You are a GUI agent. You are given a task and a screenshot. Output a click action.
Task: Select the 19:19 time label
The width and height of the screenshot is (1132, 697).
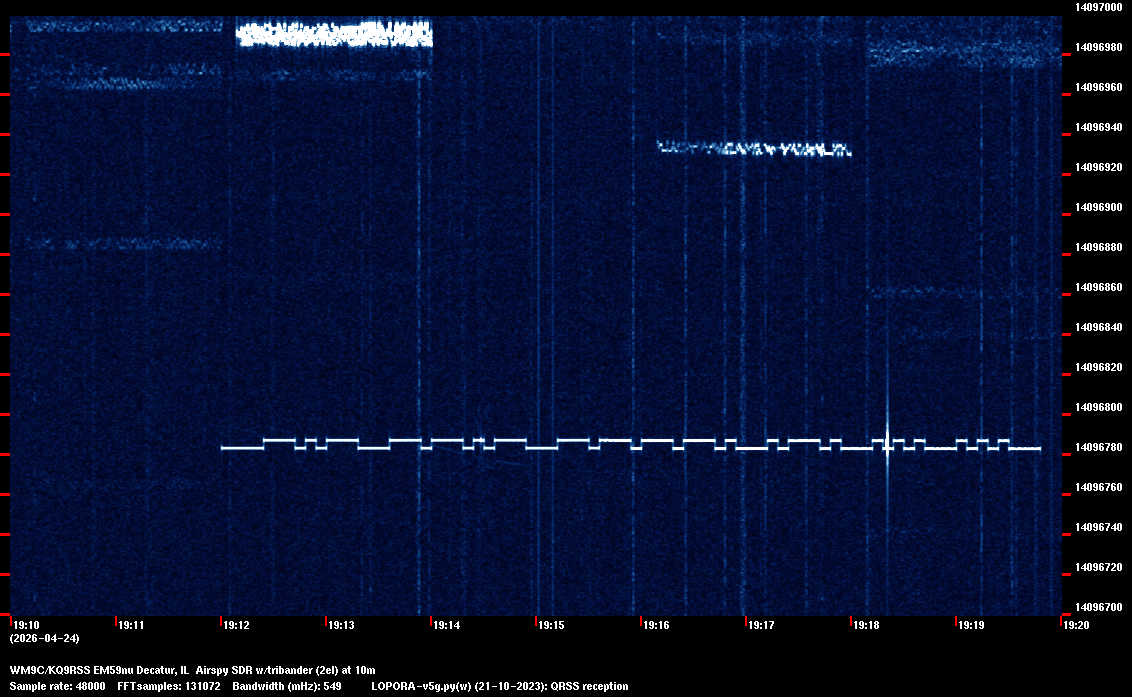pos(971,625)
